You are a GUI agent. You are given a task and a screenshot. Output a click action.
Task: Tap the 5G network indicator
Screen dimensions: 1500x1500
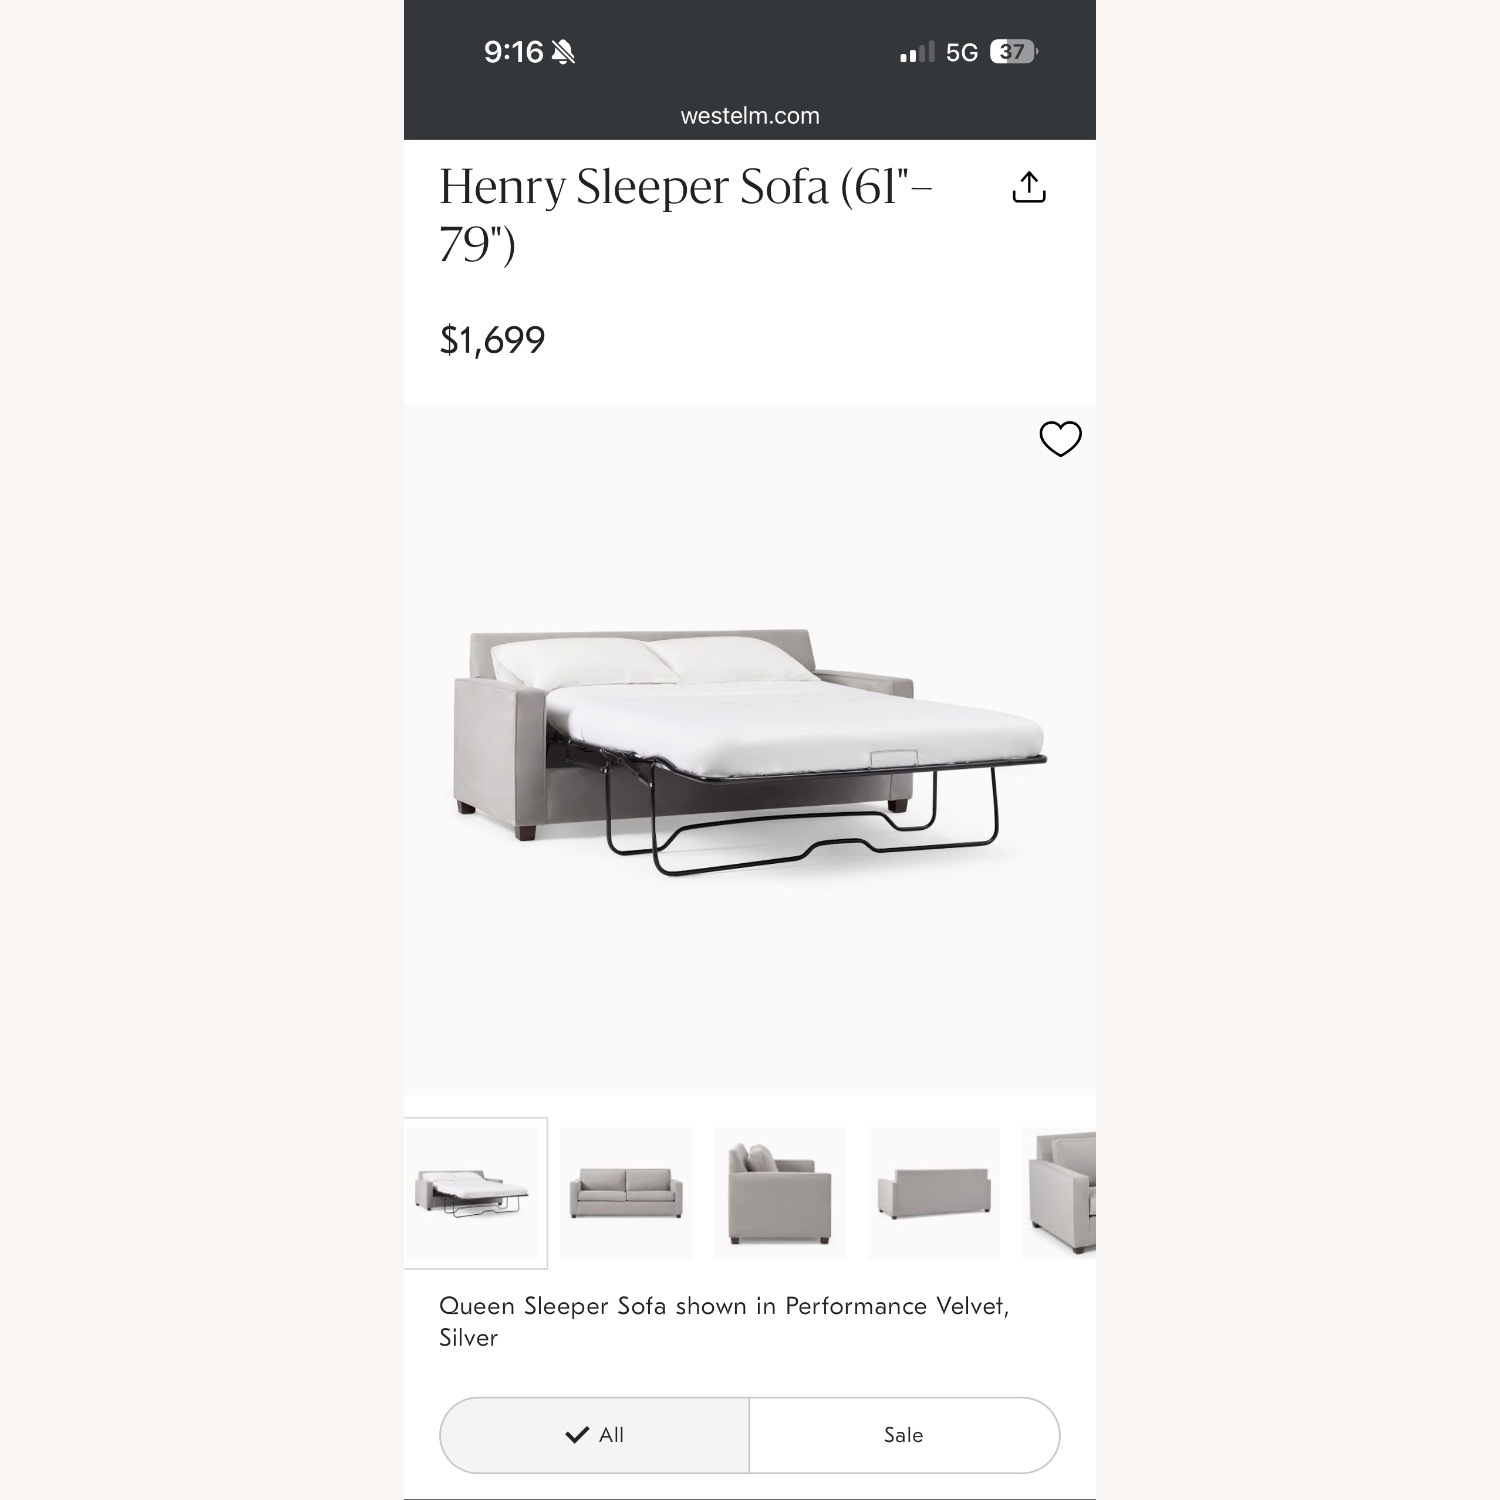coord(962,52)
